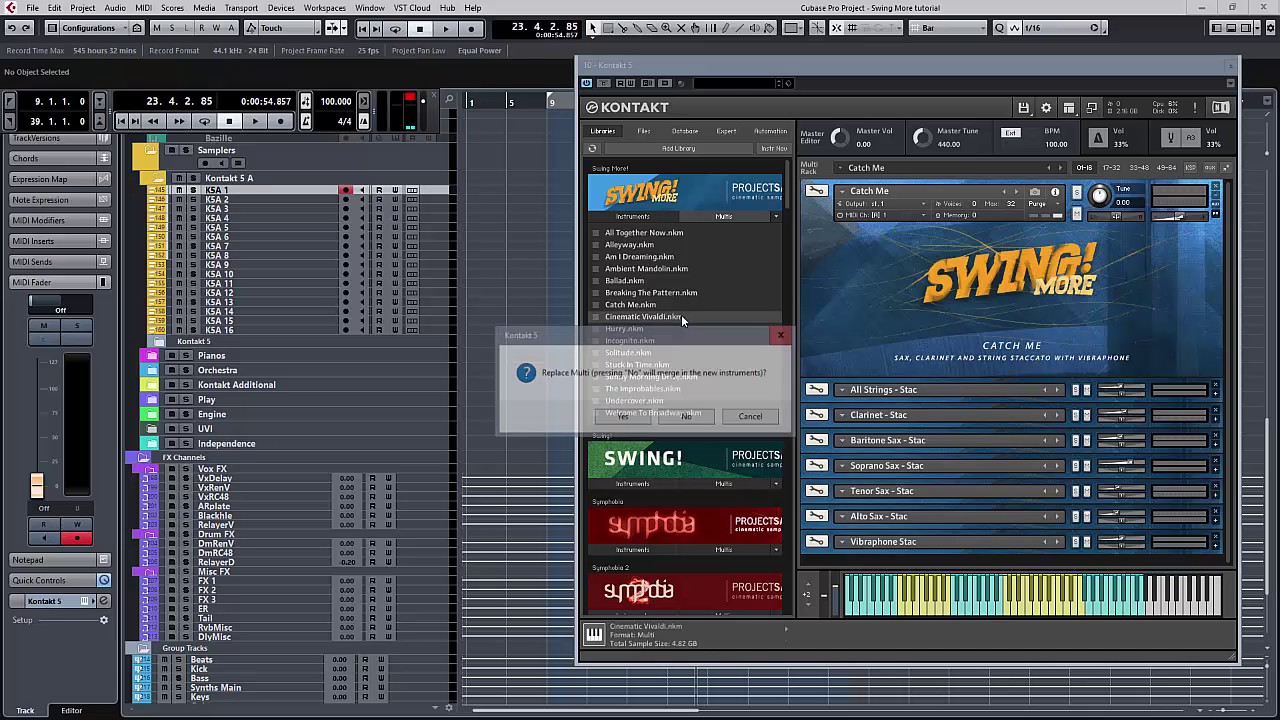
Task: Tick the All Together Now.nkm checkbox
Action: click(x=596, y=233)
